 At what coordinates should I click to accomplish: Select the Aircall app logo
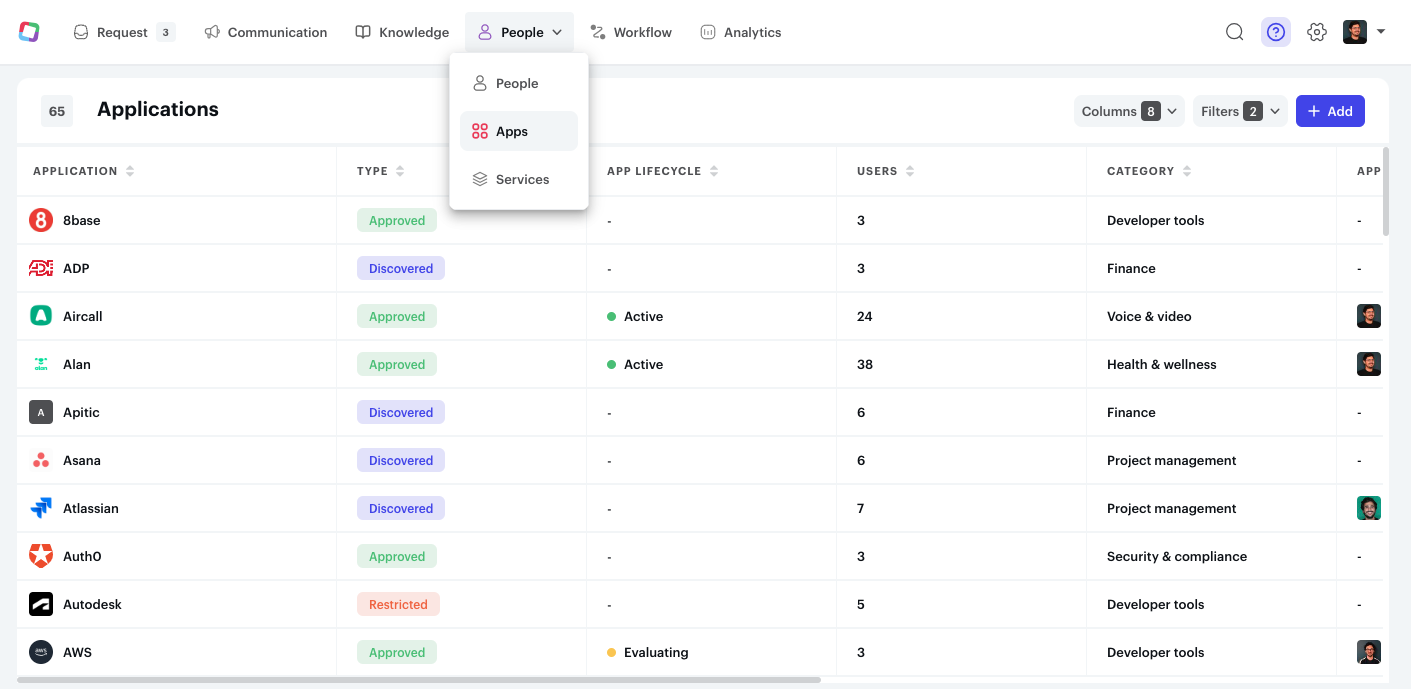[41, 316]
